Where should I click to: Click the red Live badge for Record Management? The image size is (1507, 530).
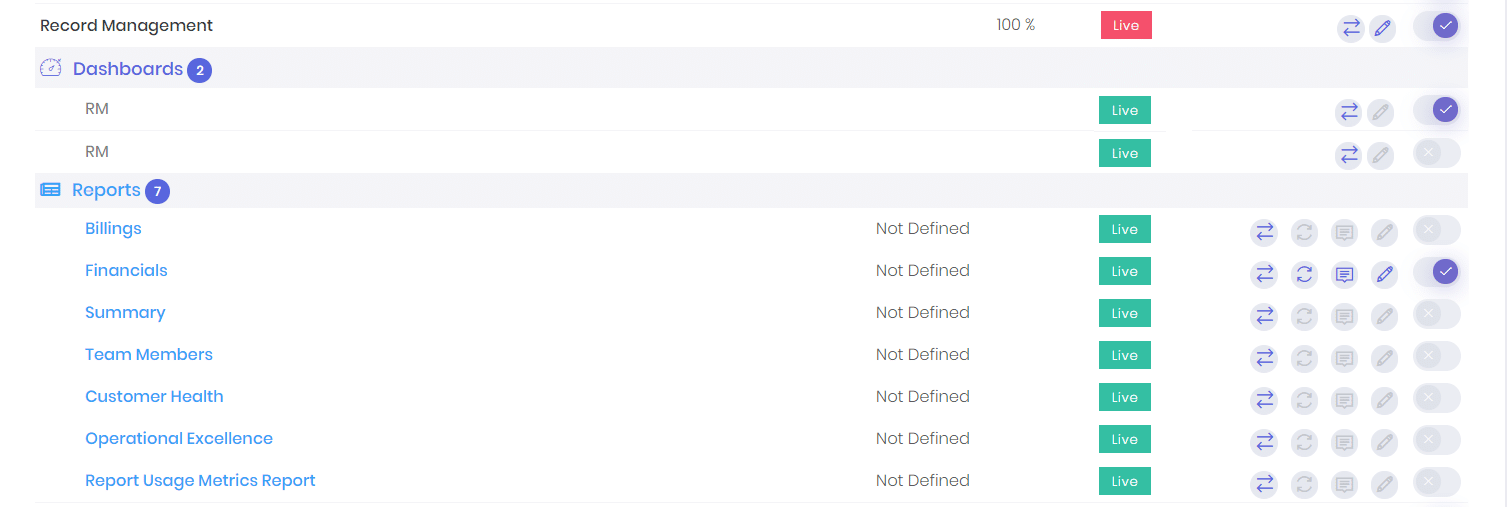click(1126, 26)
